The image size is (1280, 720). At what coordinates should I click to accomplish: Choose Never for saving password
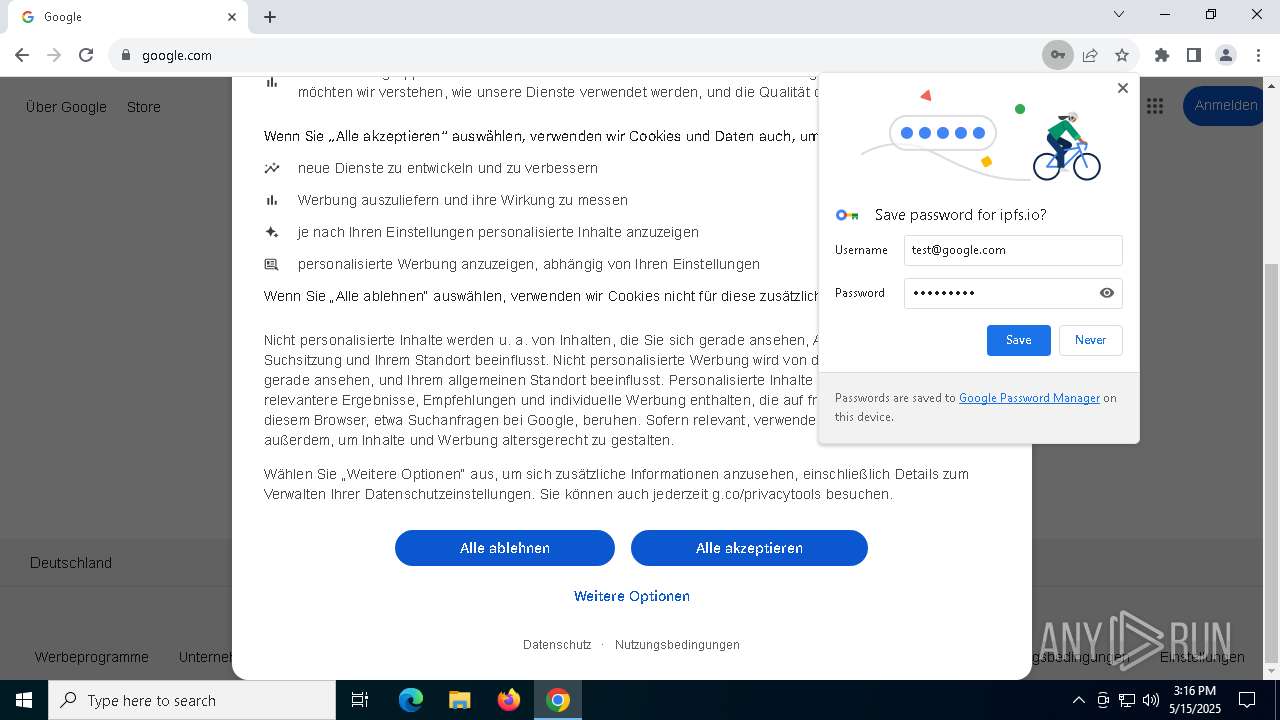(1090, 340)
